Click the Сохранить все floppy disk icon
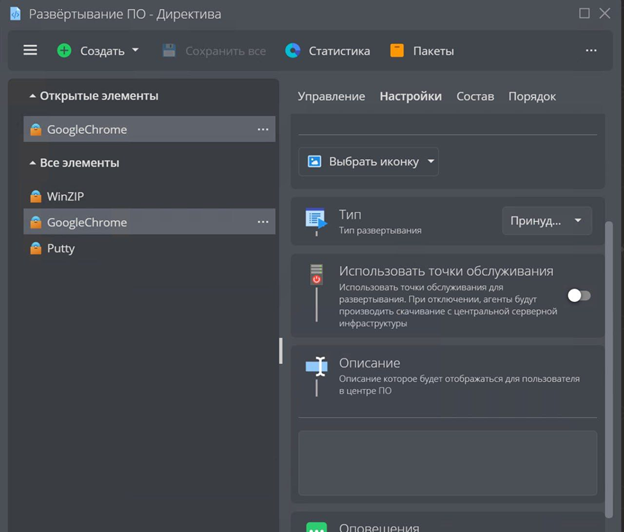Image resolution: width=624 pixels, height=532 pixels. tap(169, 51)
